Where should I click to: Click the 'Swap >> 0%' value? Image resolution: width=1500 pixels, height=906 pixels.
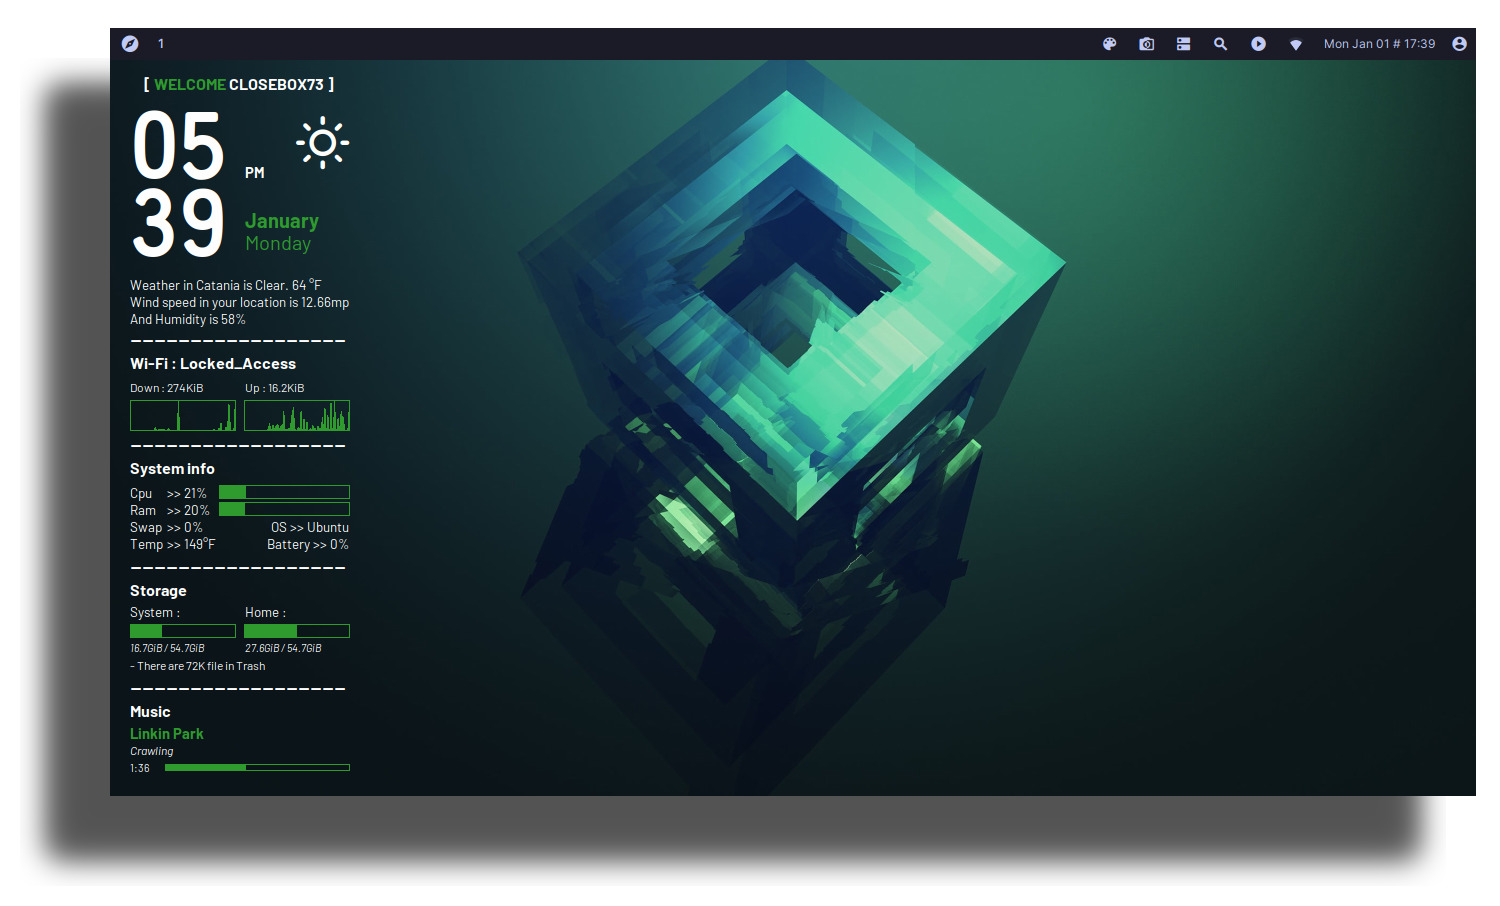[x=166, y=527]
